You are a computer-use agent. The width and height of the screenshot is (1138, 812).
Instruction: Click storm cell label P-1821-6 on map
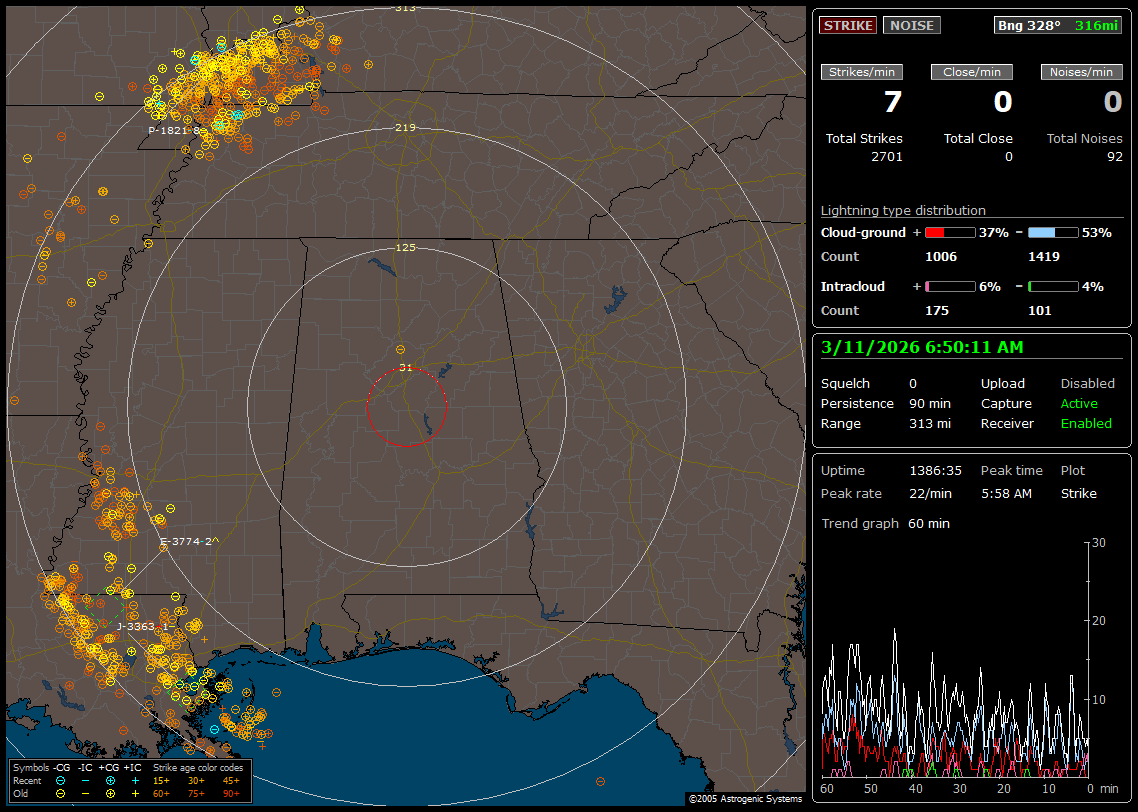coord(174,131)
